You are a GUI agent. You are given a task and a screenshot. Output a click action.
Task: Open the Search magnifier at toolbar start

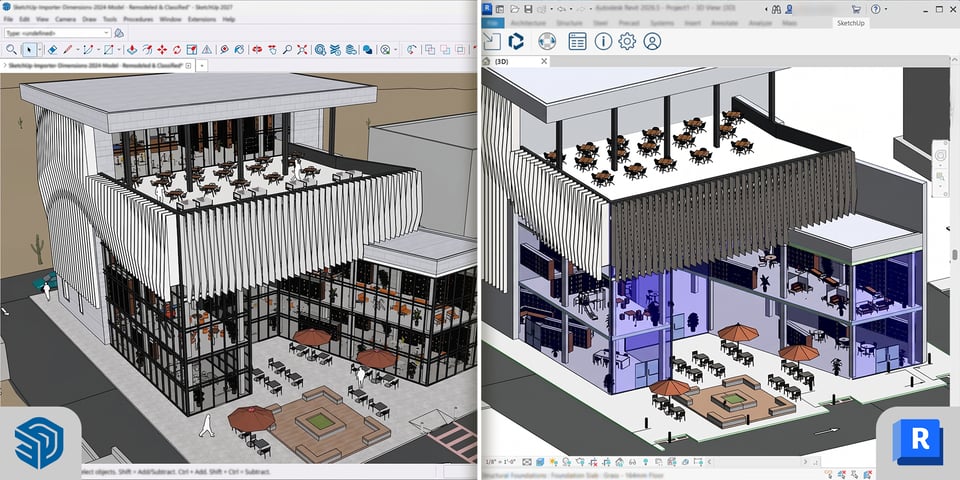[x=10, y=50]
